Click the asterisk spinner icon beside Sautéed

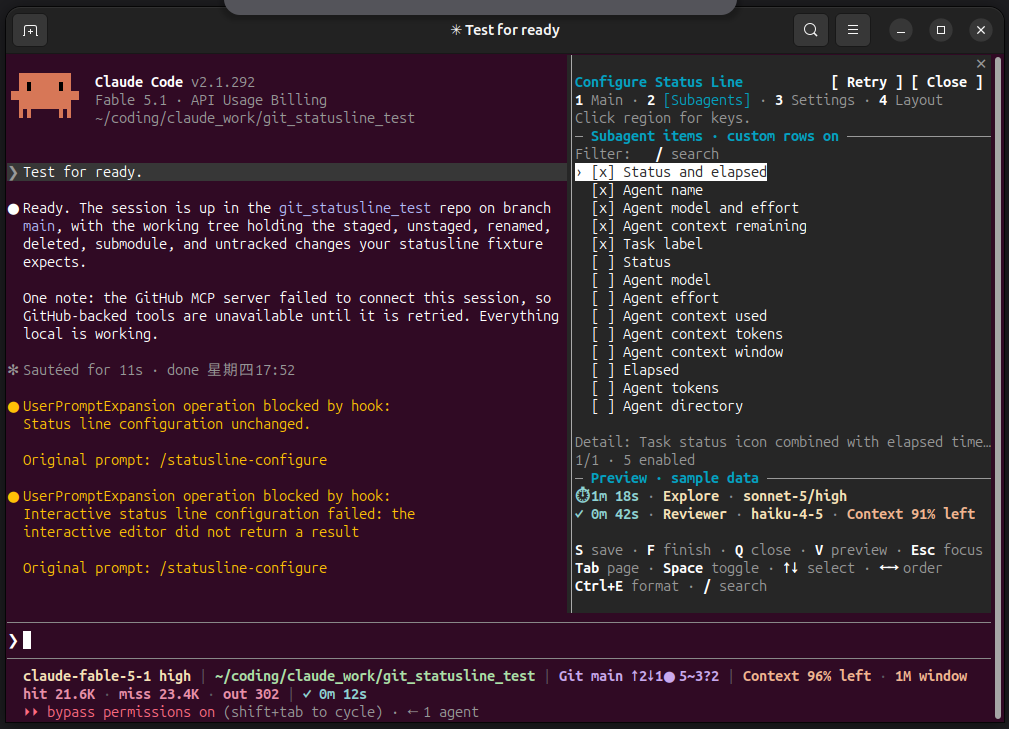(13, 370)
